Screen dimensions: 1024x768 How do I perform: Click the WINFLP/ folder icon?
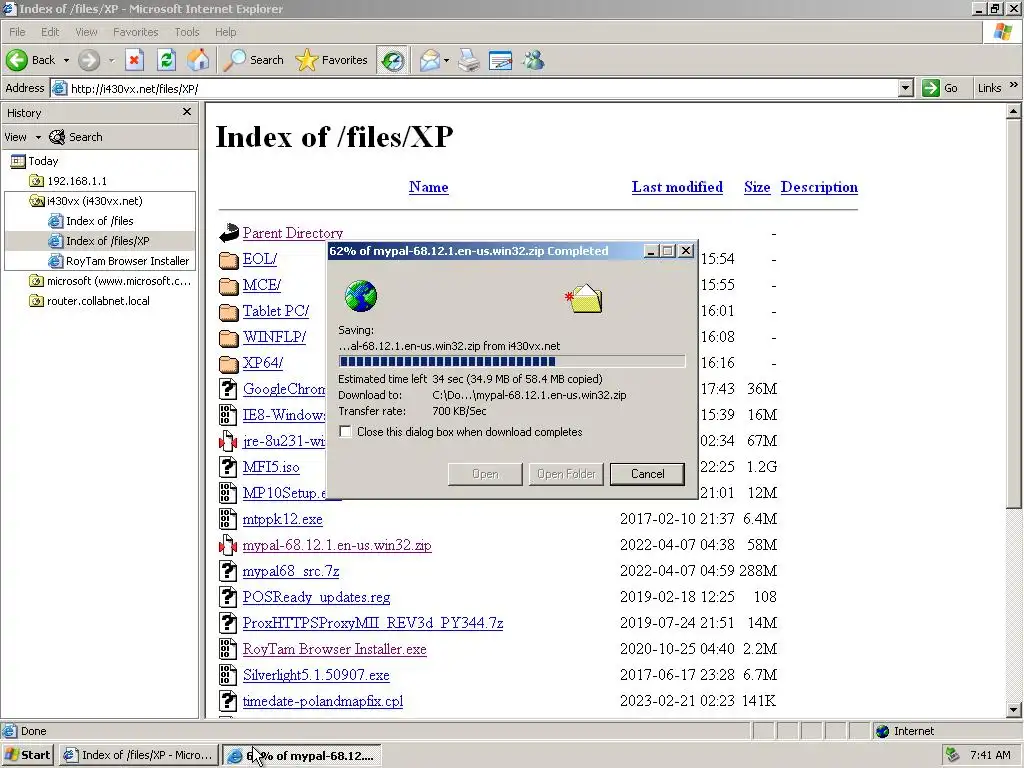click(x=228, y=338)
